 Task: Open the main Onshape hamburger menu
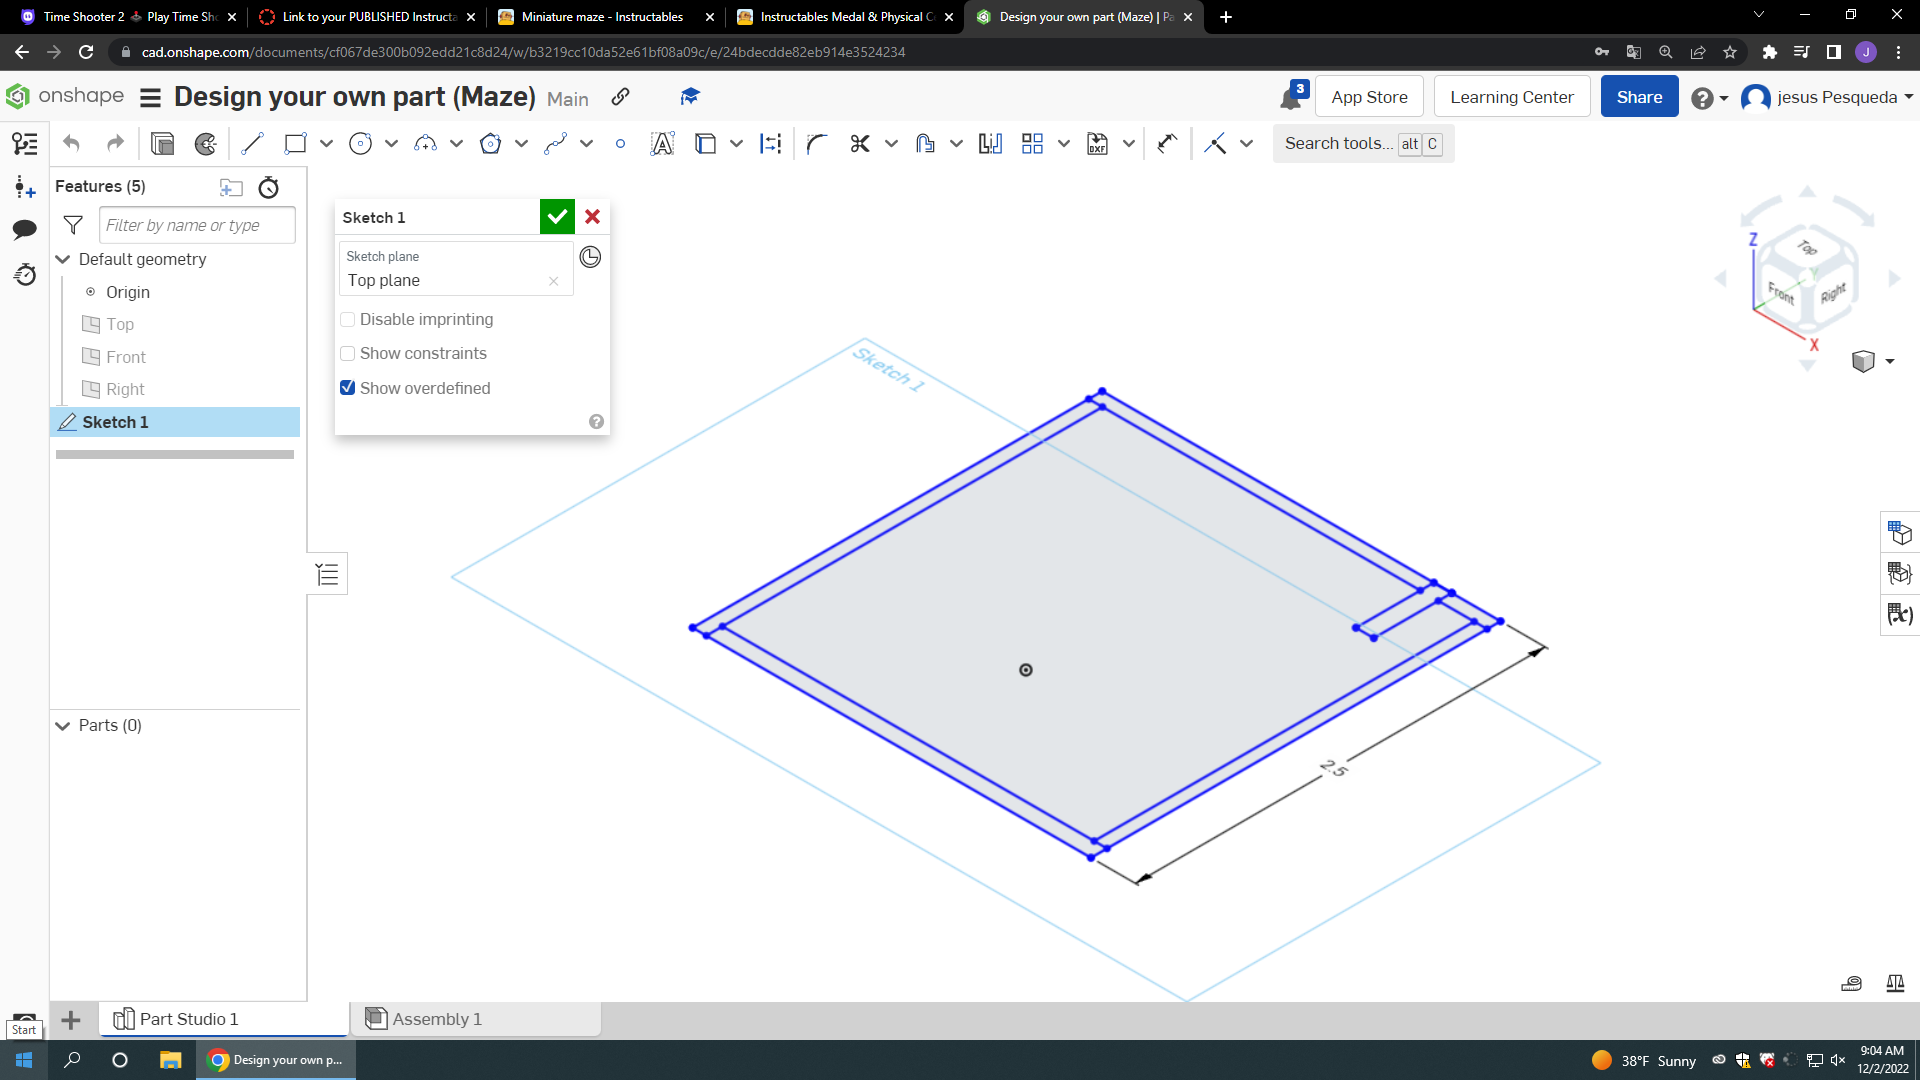coord(149,97)
